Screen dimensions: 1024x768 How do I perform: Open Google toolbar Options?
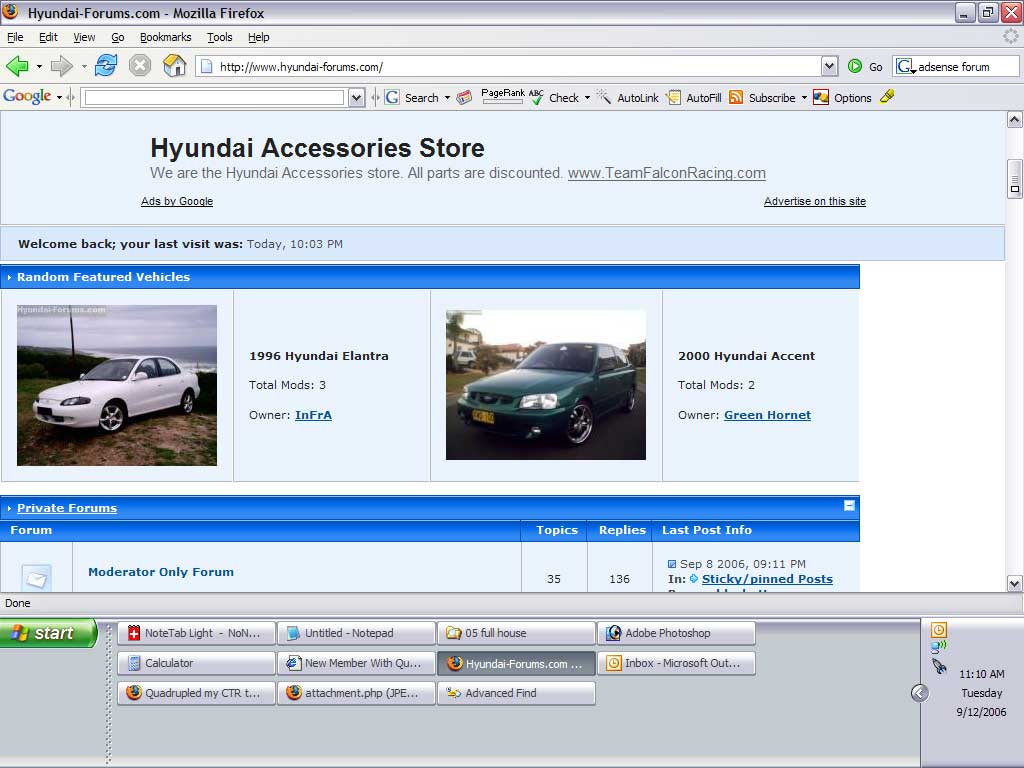pyautogui.click(x=842, y=98)
